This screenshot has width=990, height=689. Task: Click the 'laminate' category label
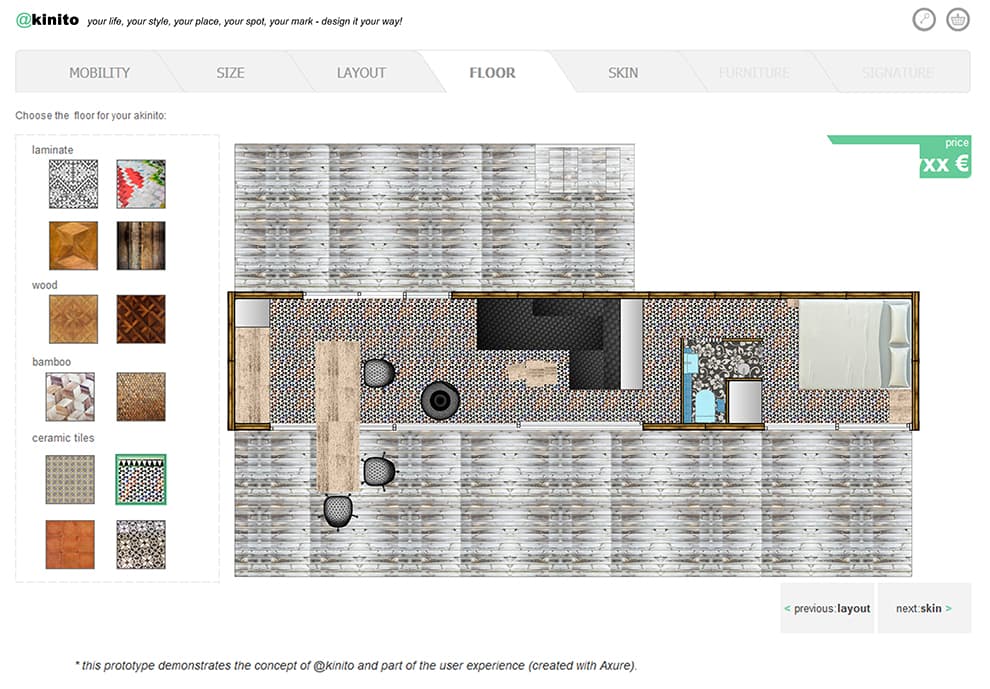pos(52,150)
